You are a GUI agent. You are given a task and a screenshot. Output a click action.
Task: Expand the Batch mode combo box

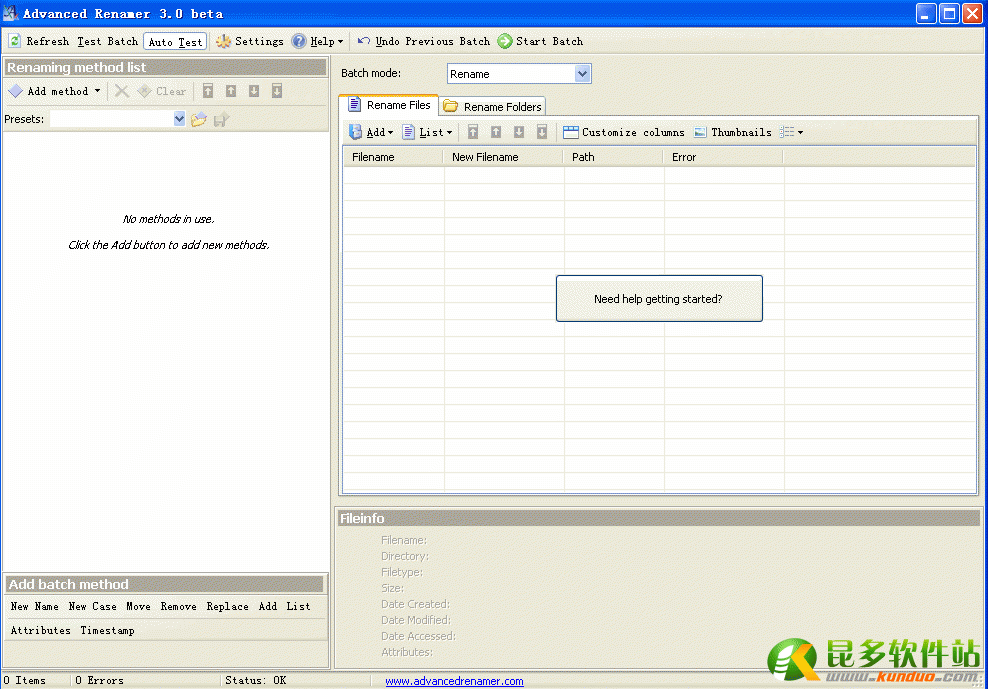point(583,74)
